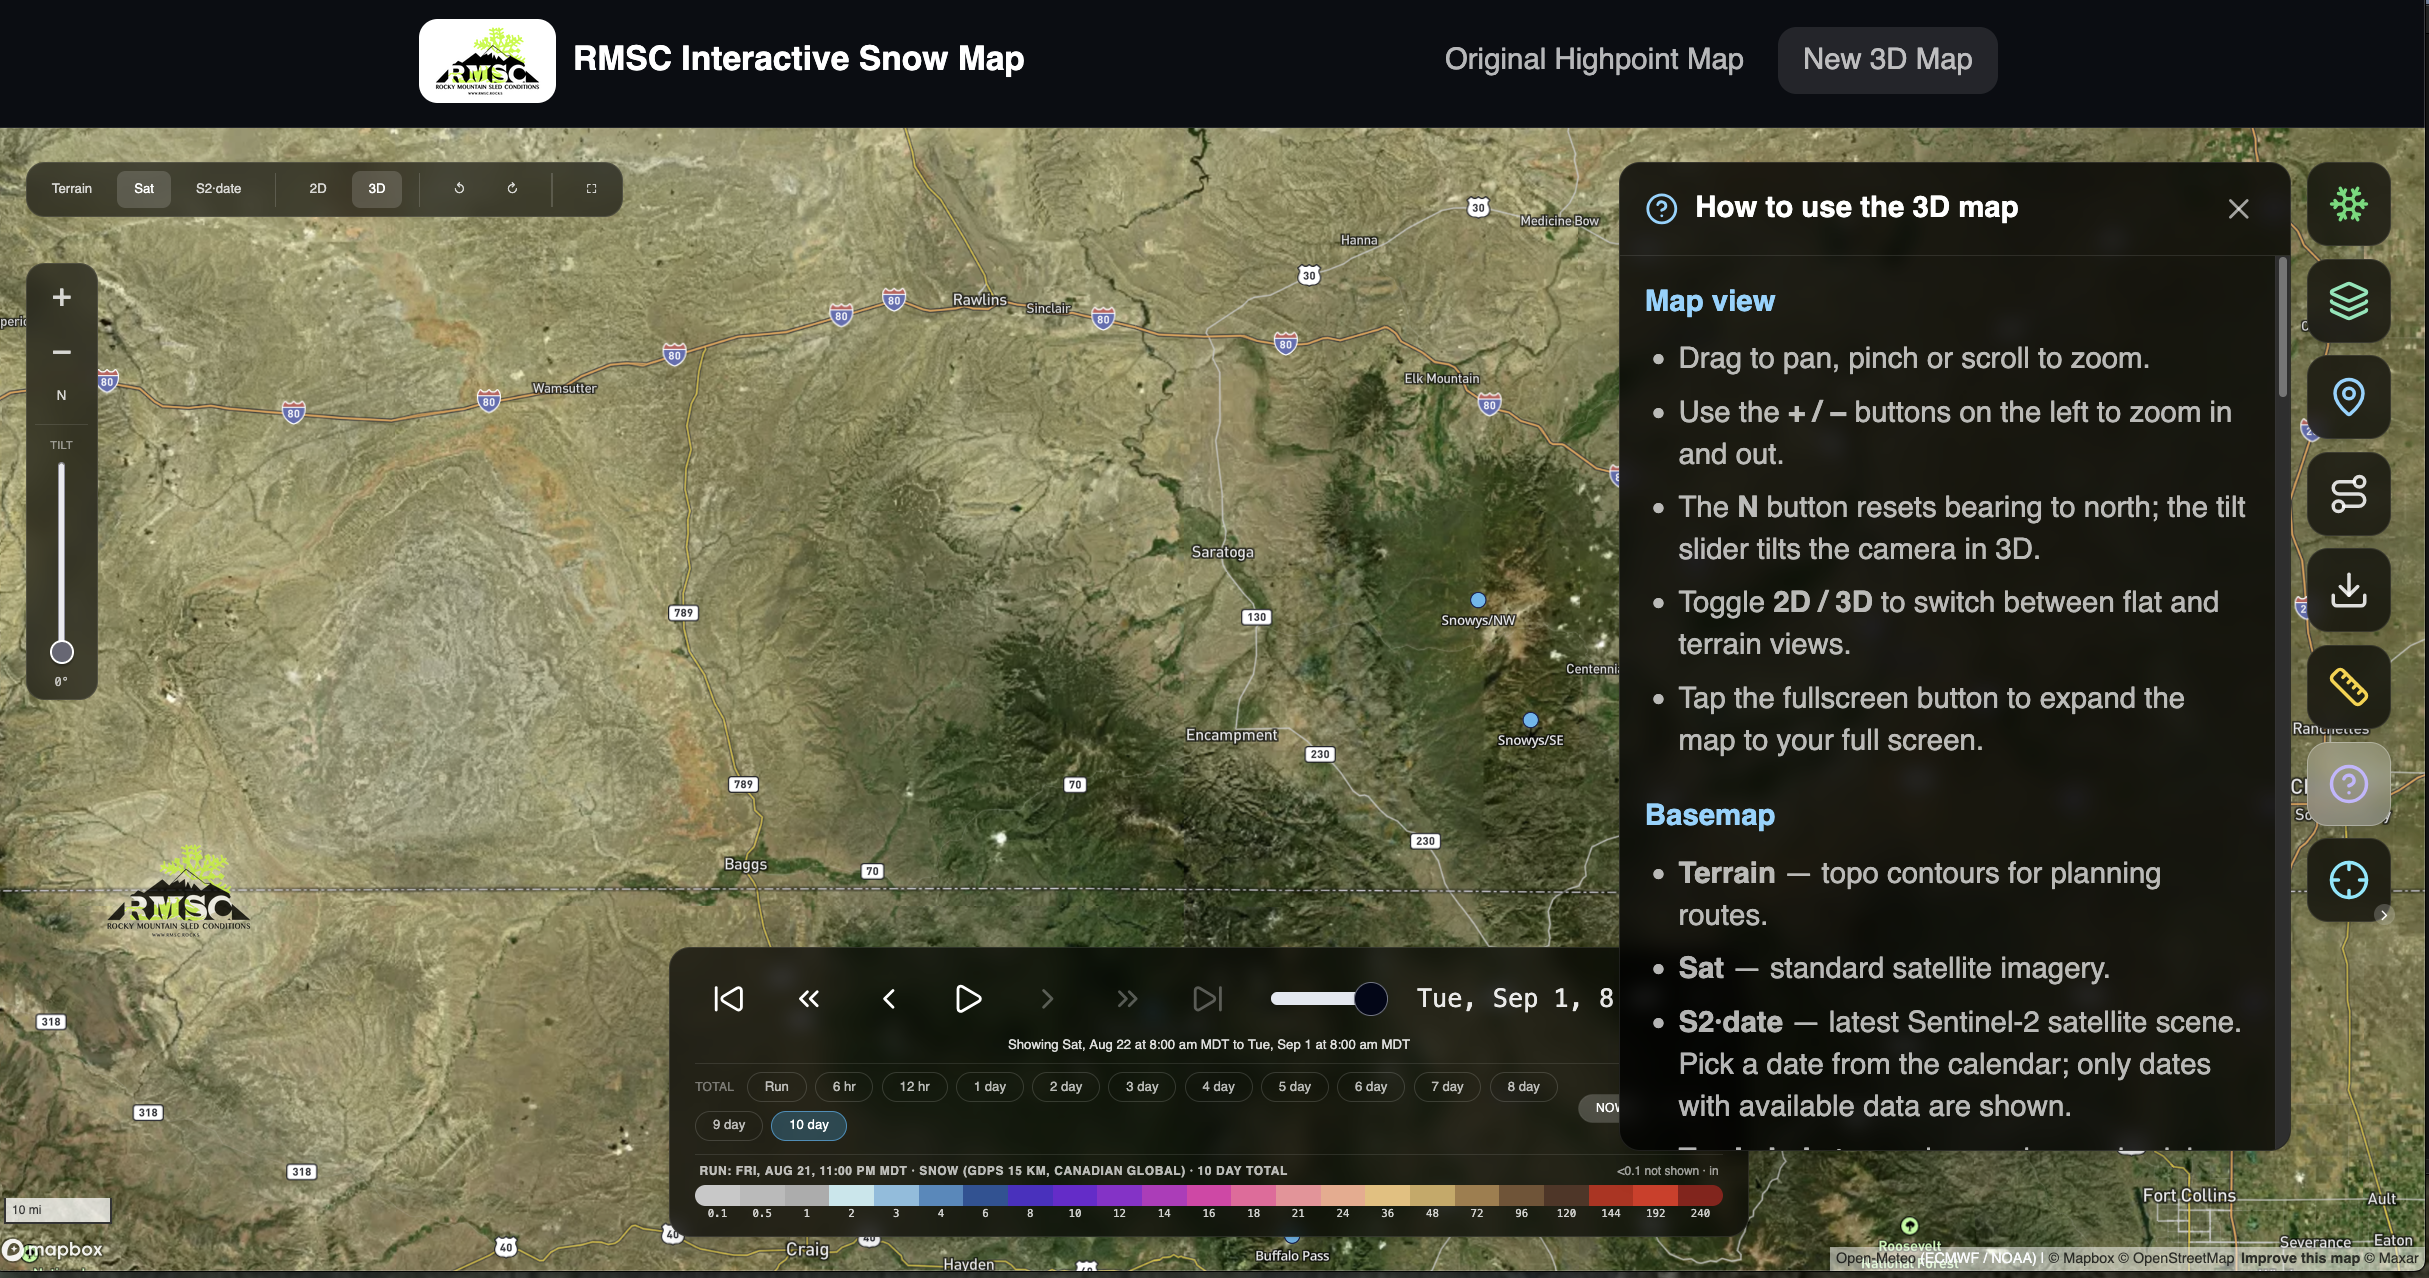This screenshot has width=2429, height=1278.
Task: Switch basemap to Terrain
Action: tap(72, 188)
